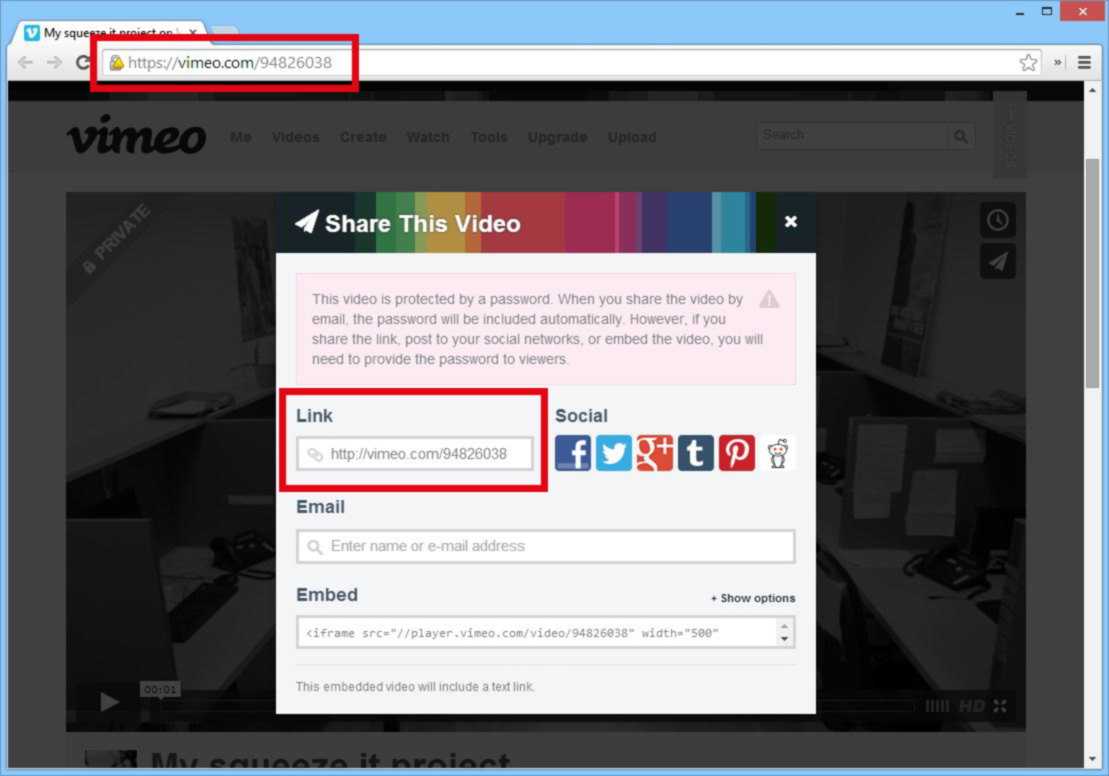The height and width of the screenshot is (776, 1109).
Task: Open the Upgrade menu item
Action: pos(557,137)
